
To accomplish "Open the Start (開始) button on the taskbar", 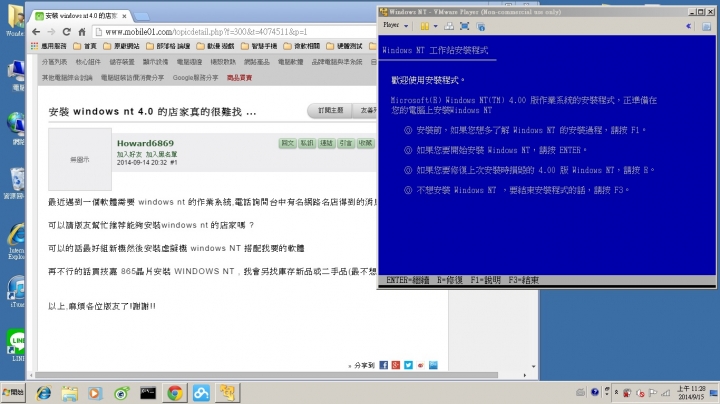I will pos(13,393).
